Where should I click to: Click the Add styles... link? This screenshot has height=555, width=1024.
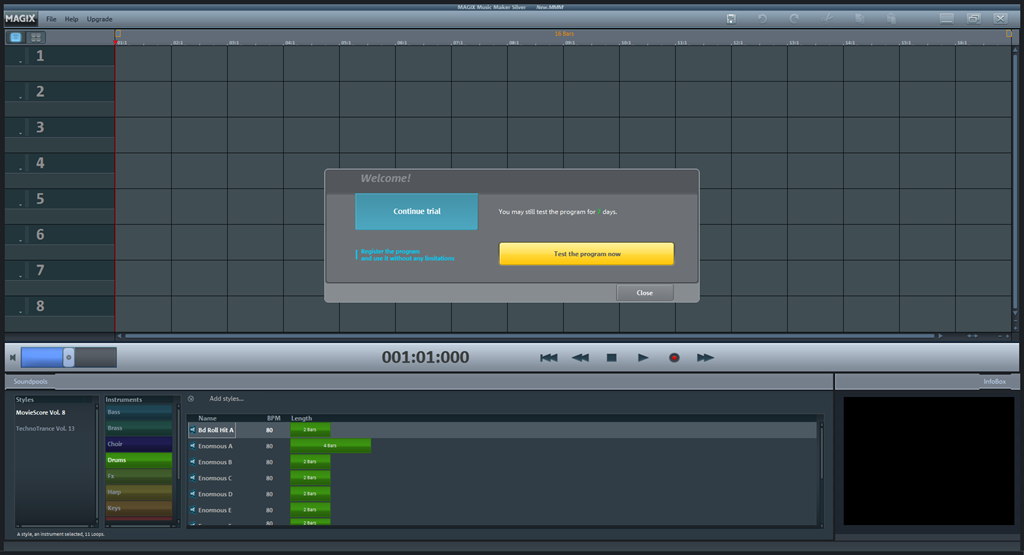[226, 398]
